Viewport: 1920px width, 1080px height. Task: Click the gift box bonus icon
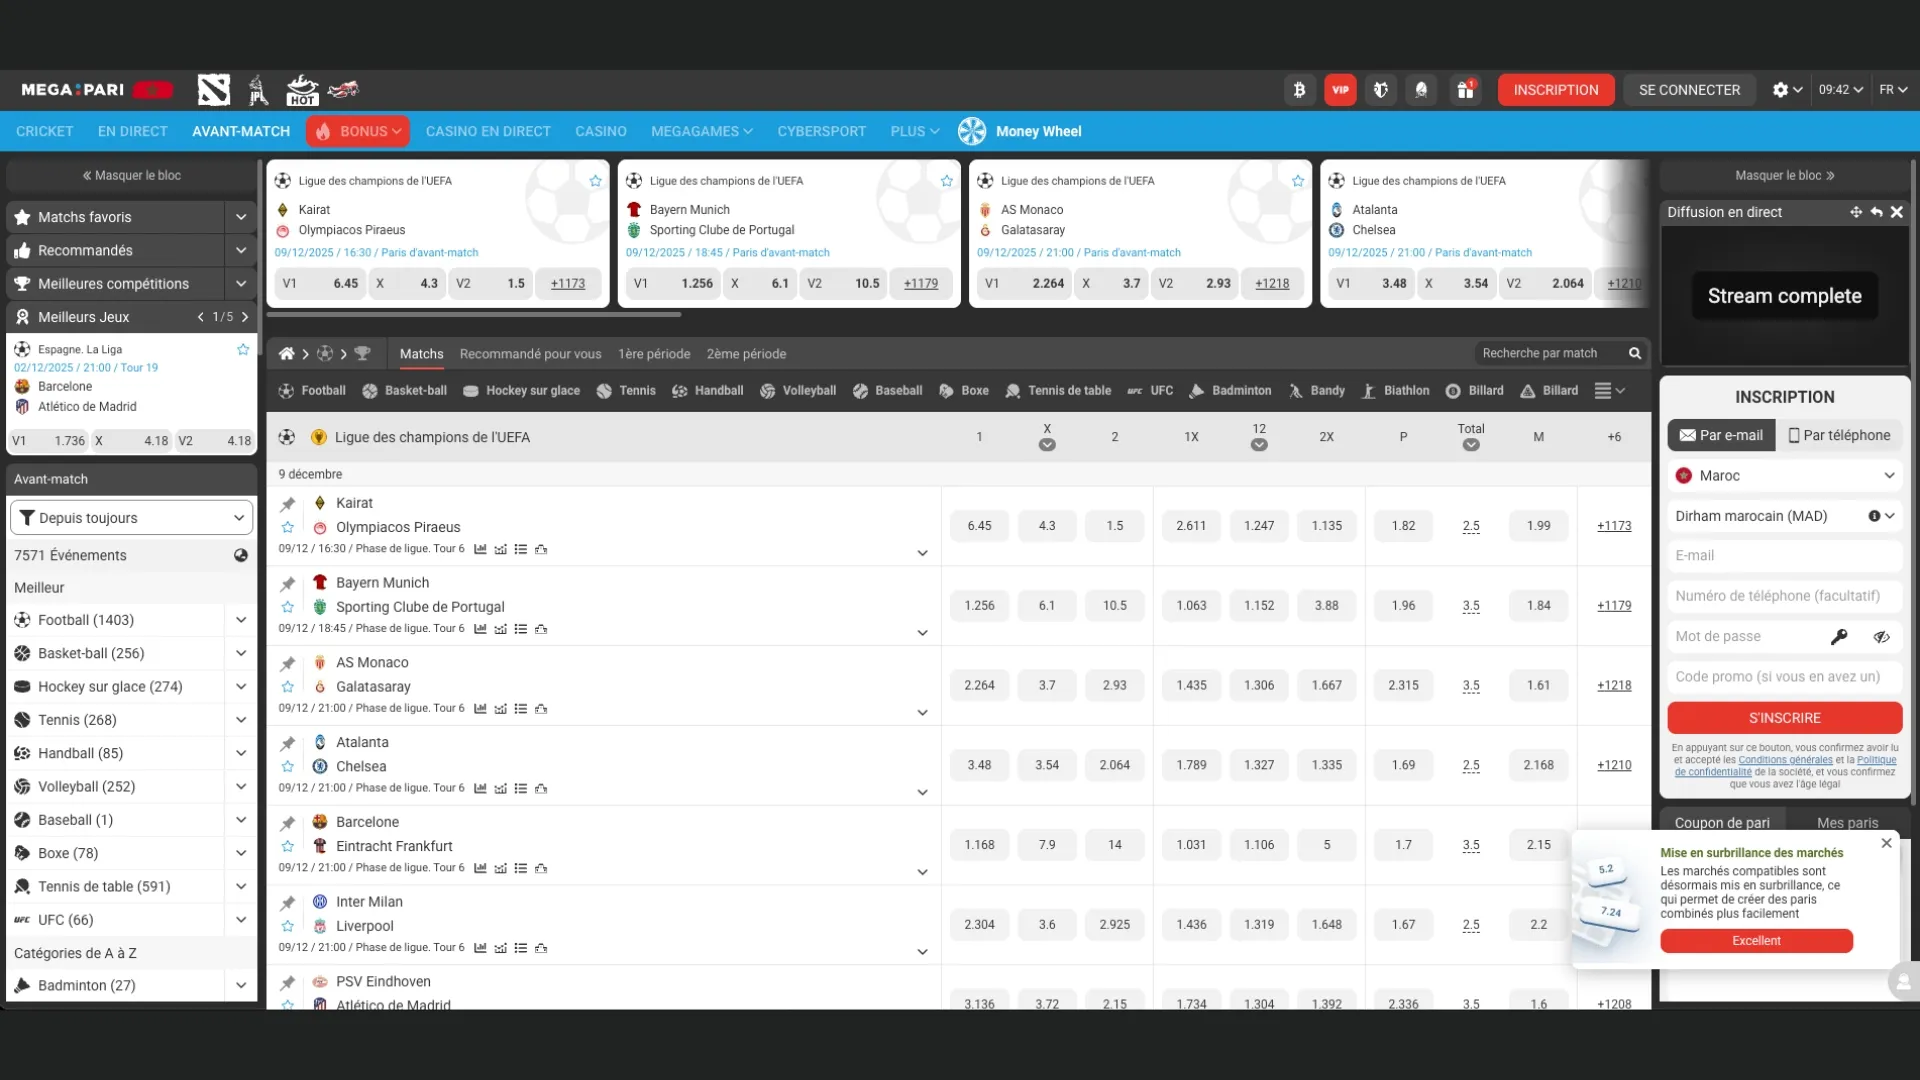1465,90
